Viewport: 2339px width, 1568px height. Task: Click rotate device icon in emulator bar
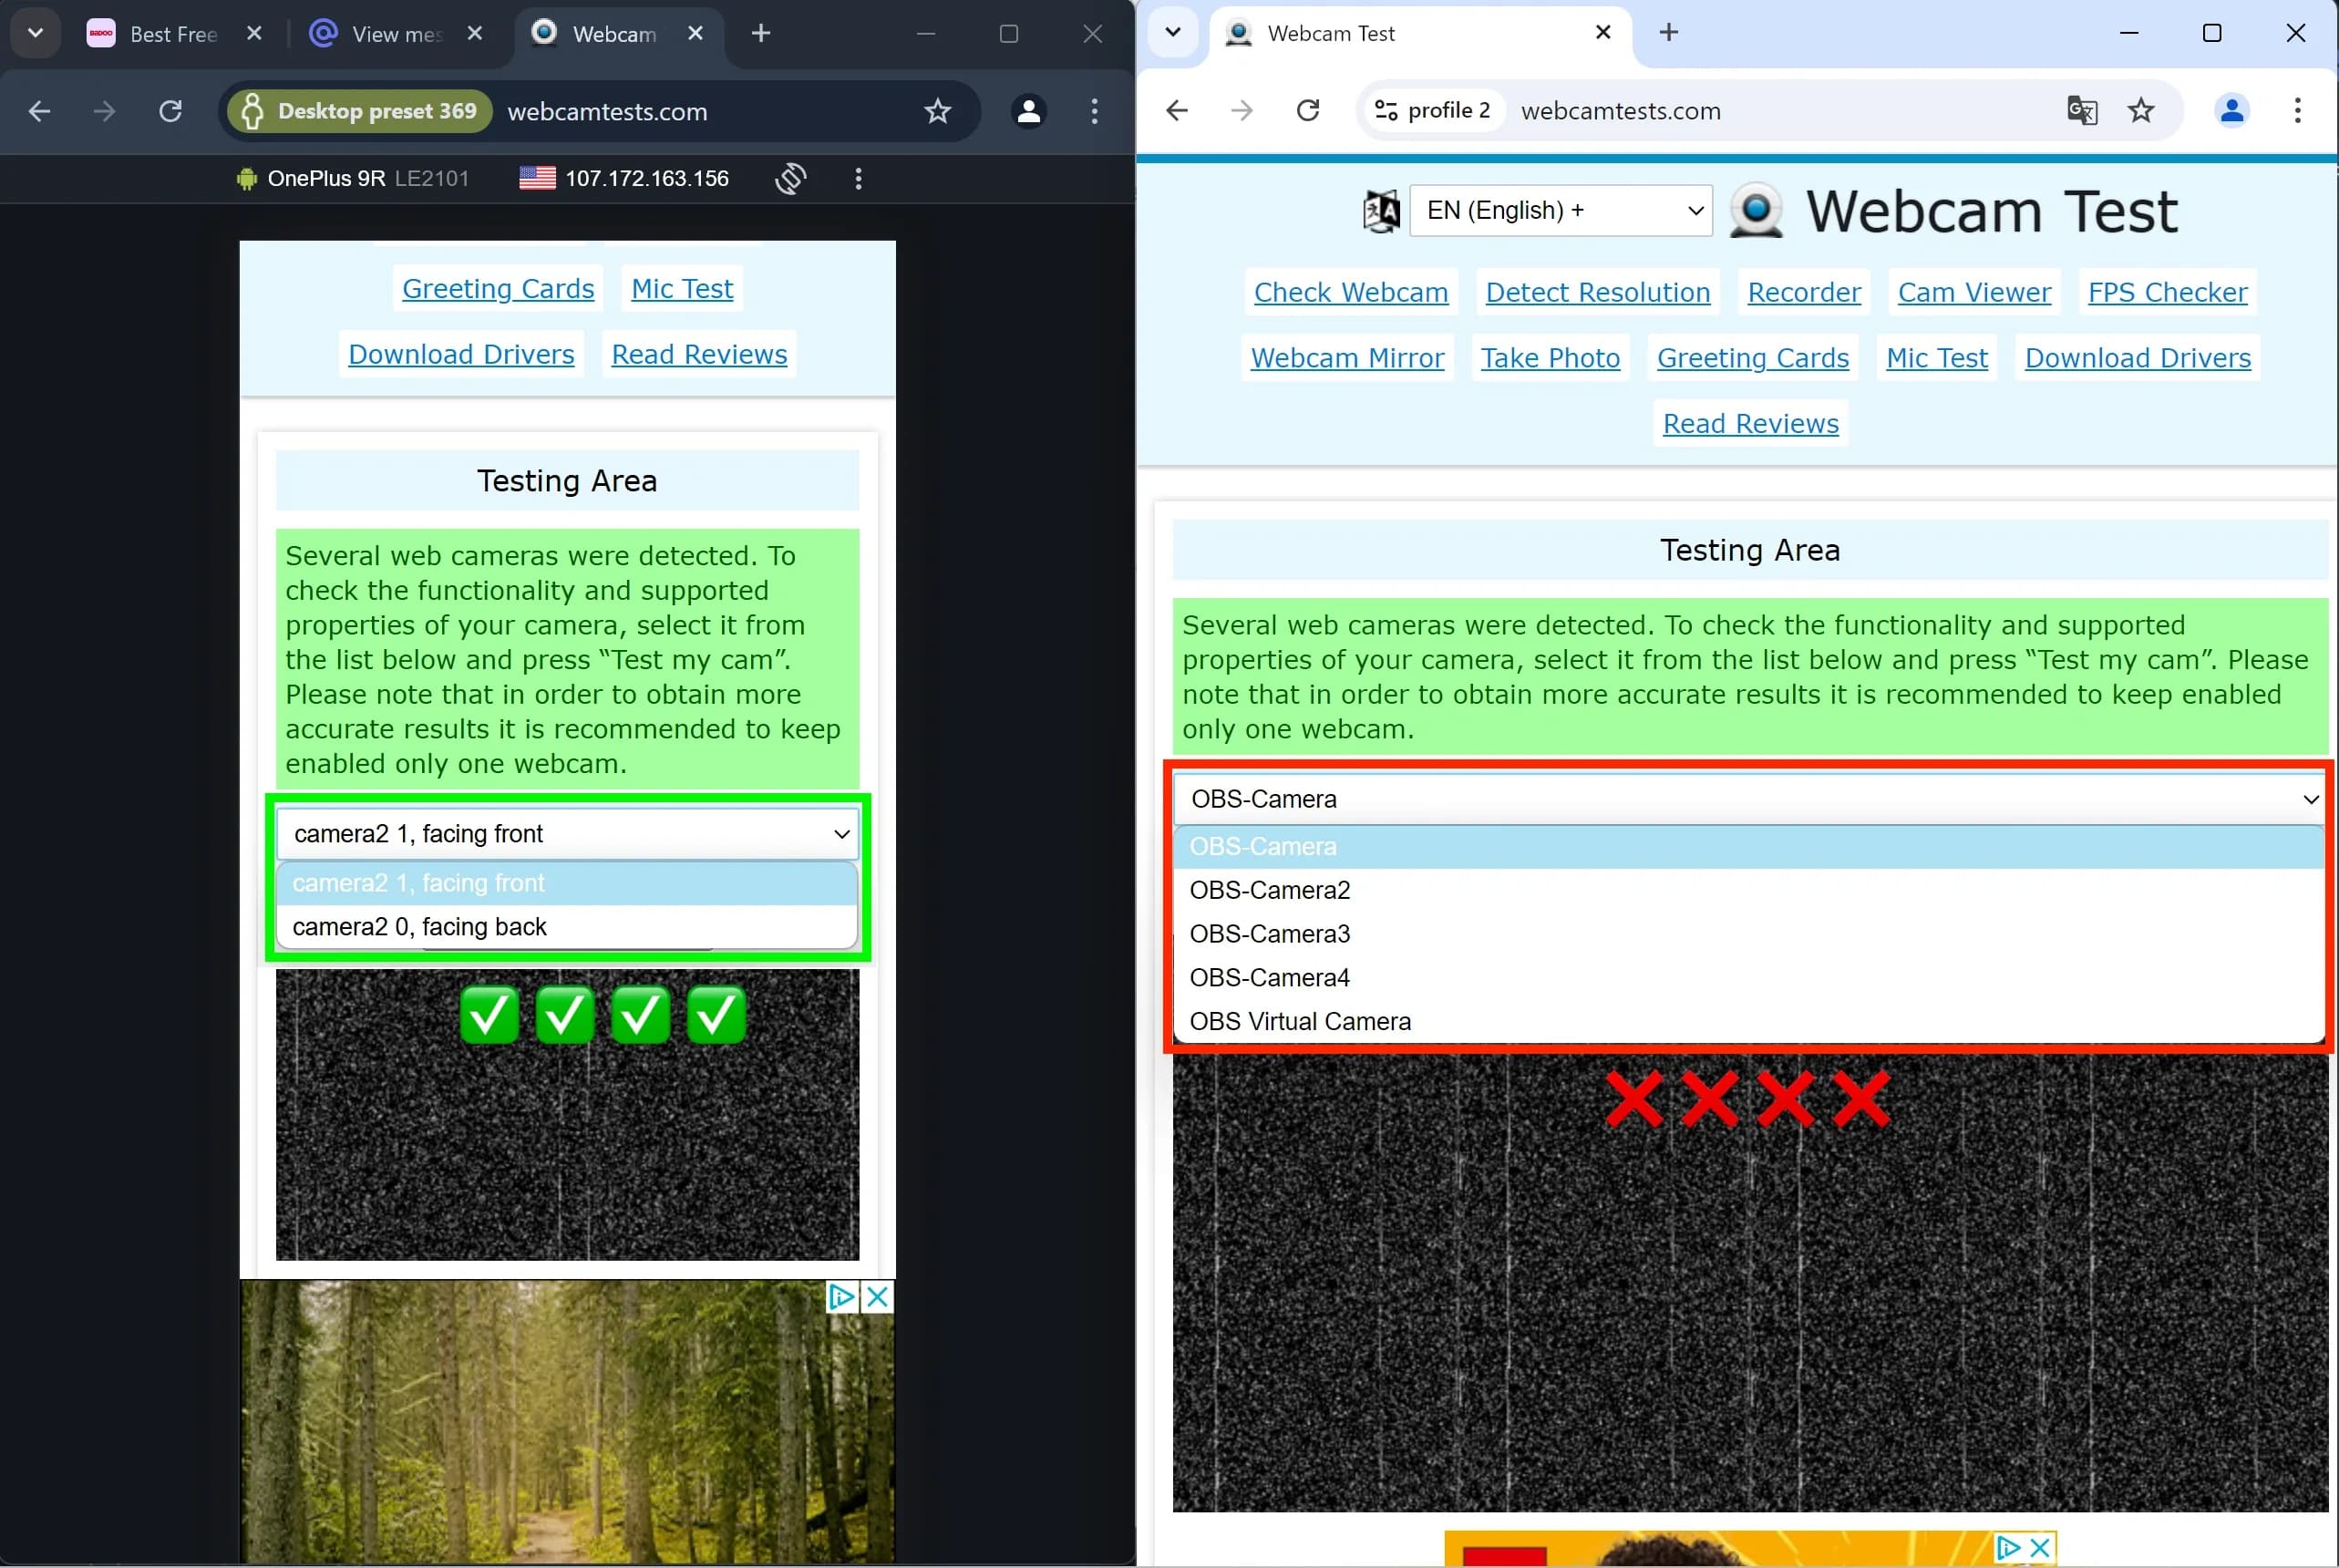coord(790,179)
